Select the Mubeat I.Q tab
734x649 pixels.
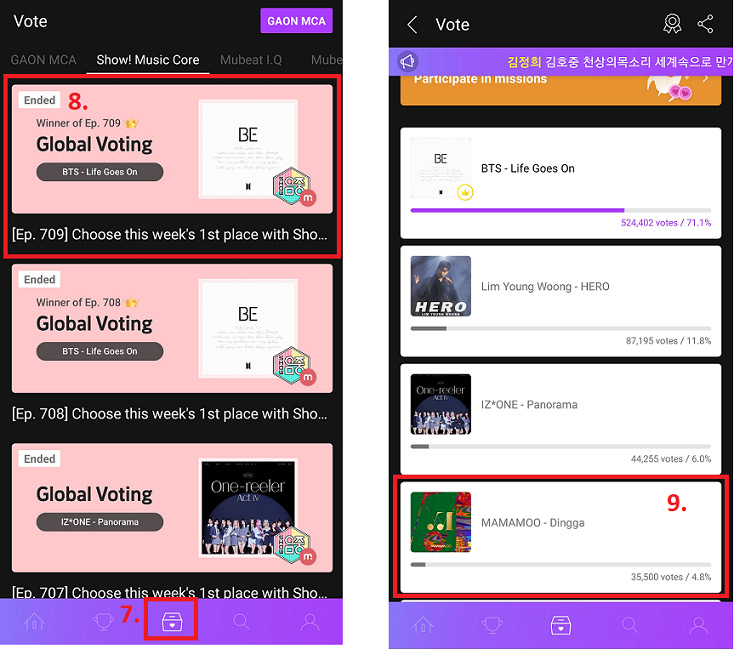pos(251,60)
